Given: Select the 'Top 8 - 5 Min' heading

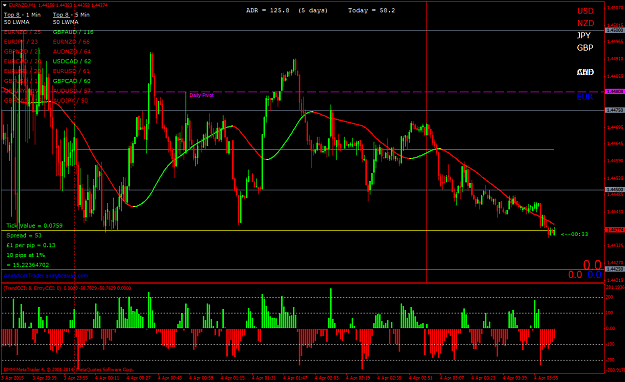Looking at the screenshot, I should [71, 15].
